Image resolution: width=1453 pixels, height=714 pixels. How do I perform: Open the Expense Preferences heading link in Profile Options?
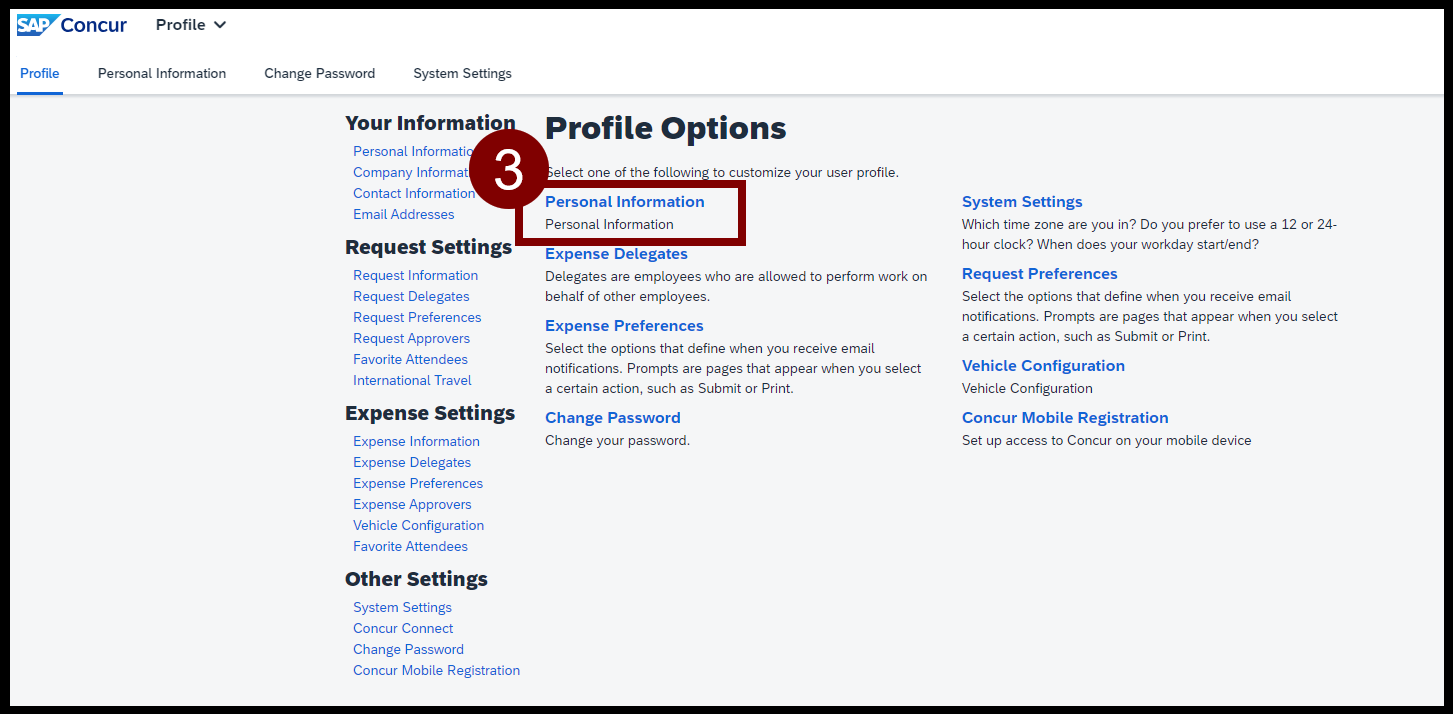coord(624,326)
